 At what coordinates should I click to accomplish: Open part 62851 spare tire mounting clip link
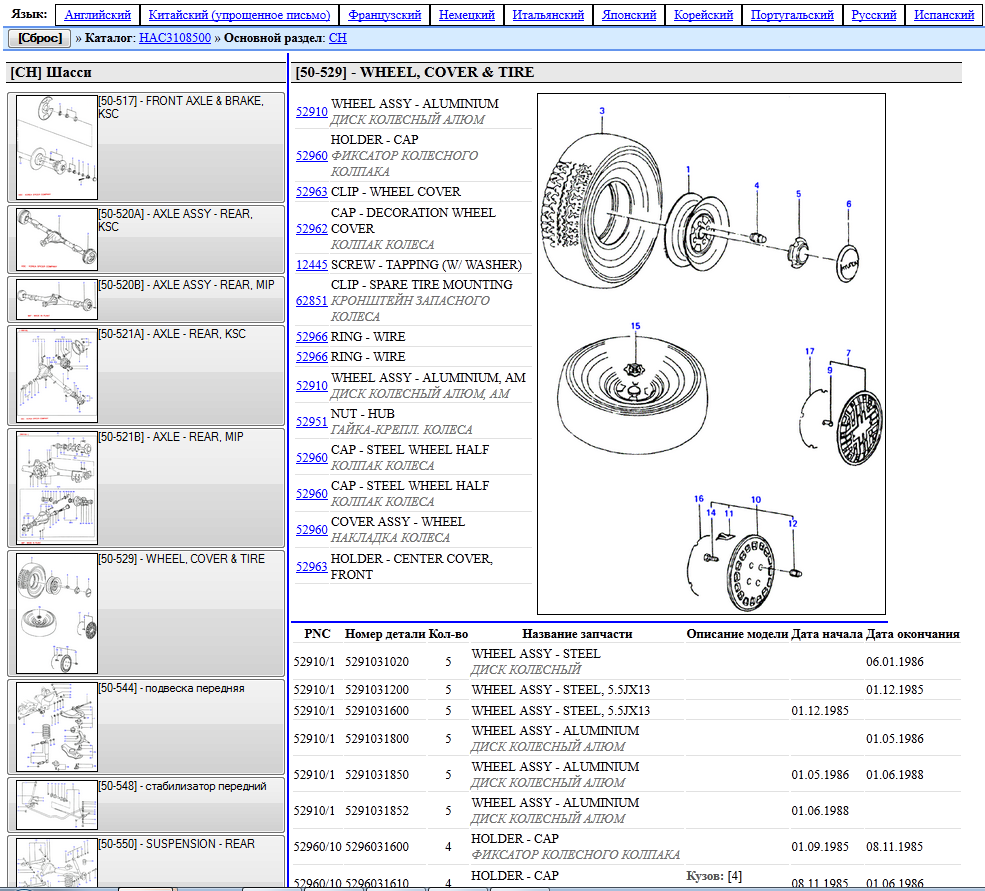[310, 300]
